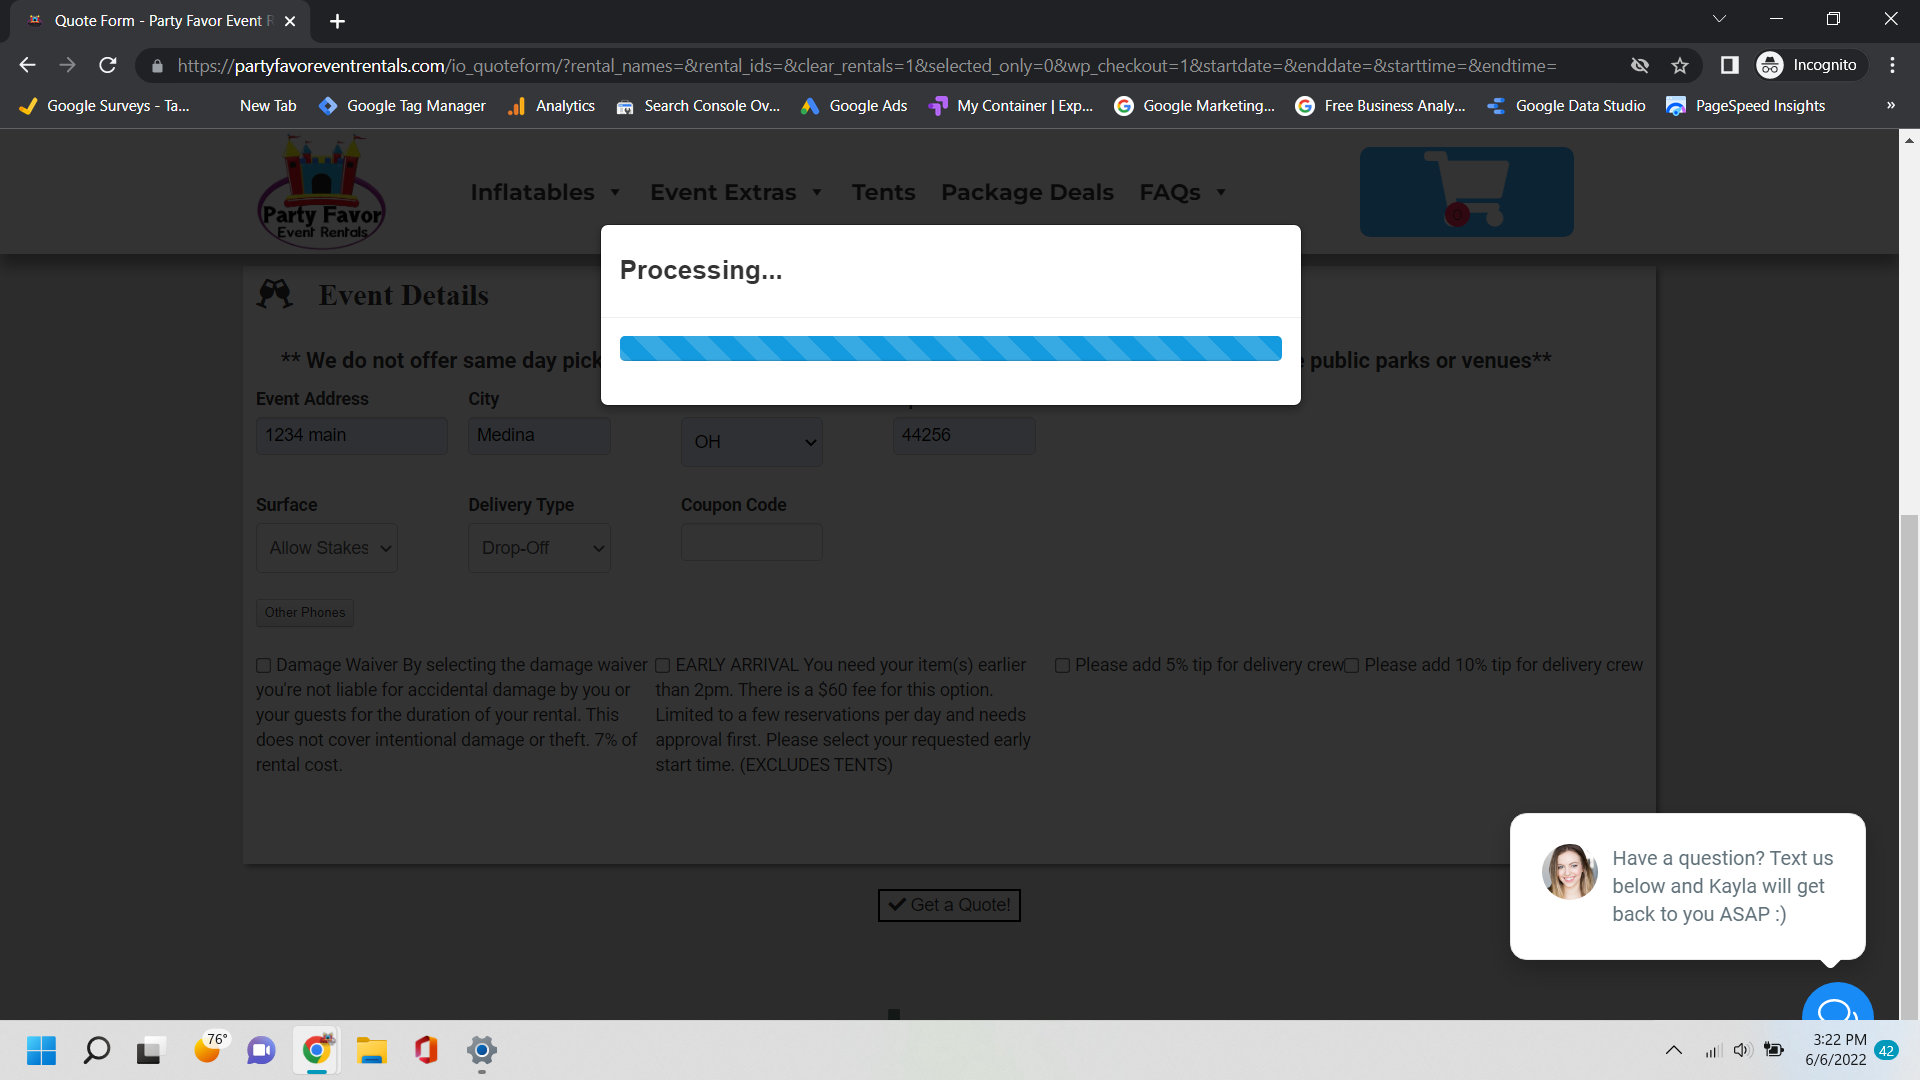This screenshot has width=1920, height=1080.
Task: Open the state dropdown showing OH
Action: (751, 442)
